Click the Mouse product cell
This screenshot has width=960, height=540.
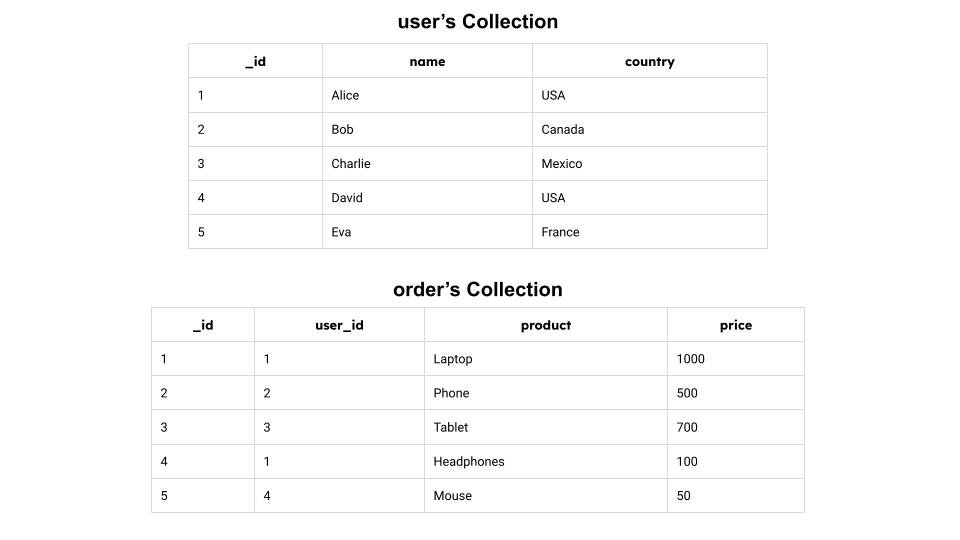click(546, 495)
